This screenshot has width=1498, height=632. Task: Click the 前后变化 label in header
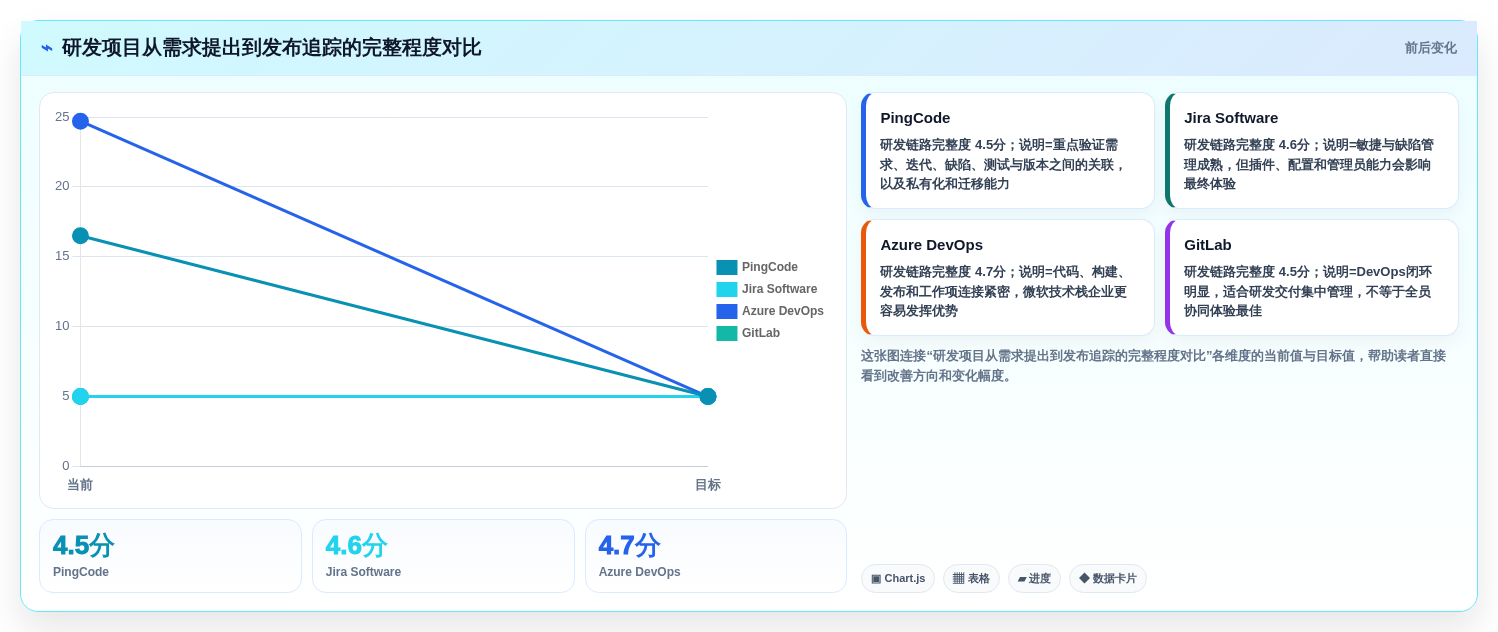[x=1430, y=48]
